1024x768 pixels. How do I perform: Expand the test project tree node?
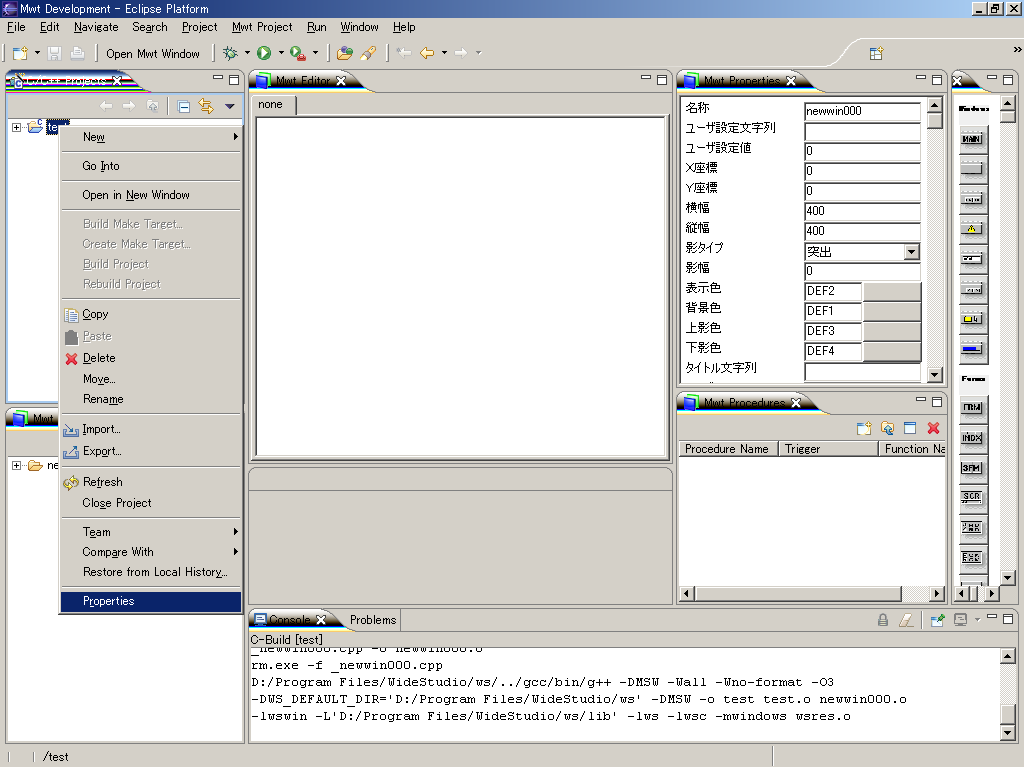(16, 127)
